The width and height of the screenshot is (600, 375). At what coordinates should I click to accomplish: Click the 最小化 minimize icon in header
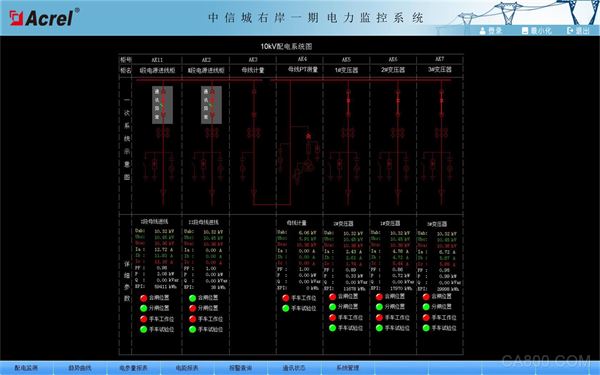pos(525,31)
